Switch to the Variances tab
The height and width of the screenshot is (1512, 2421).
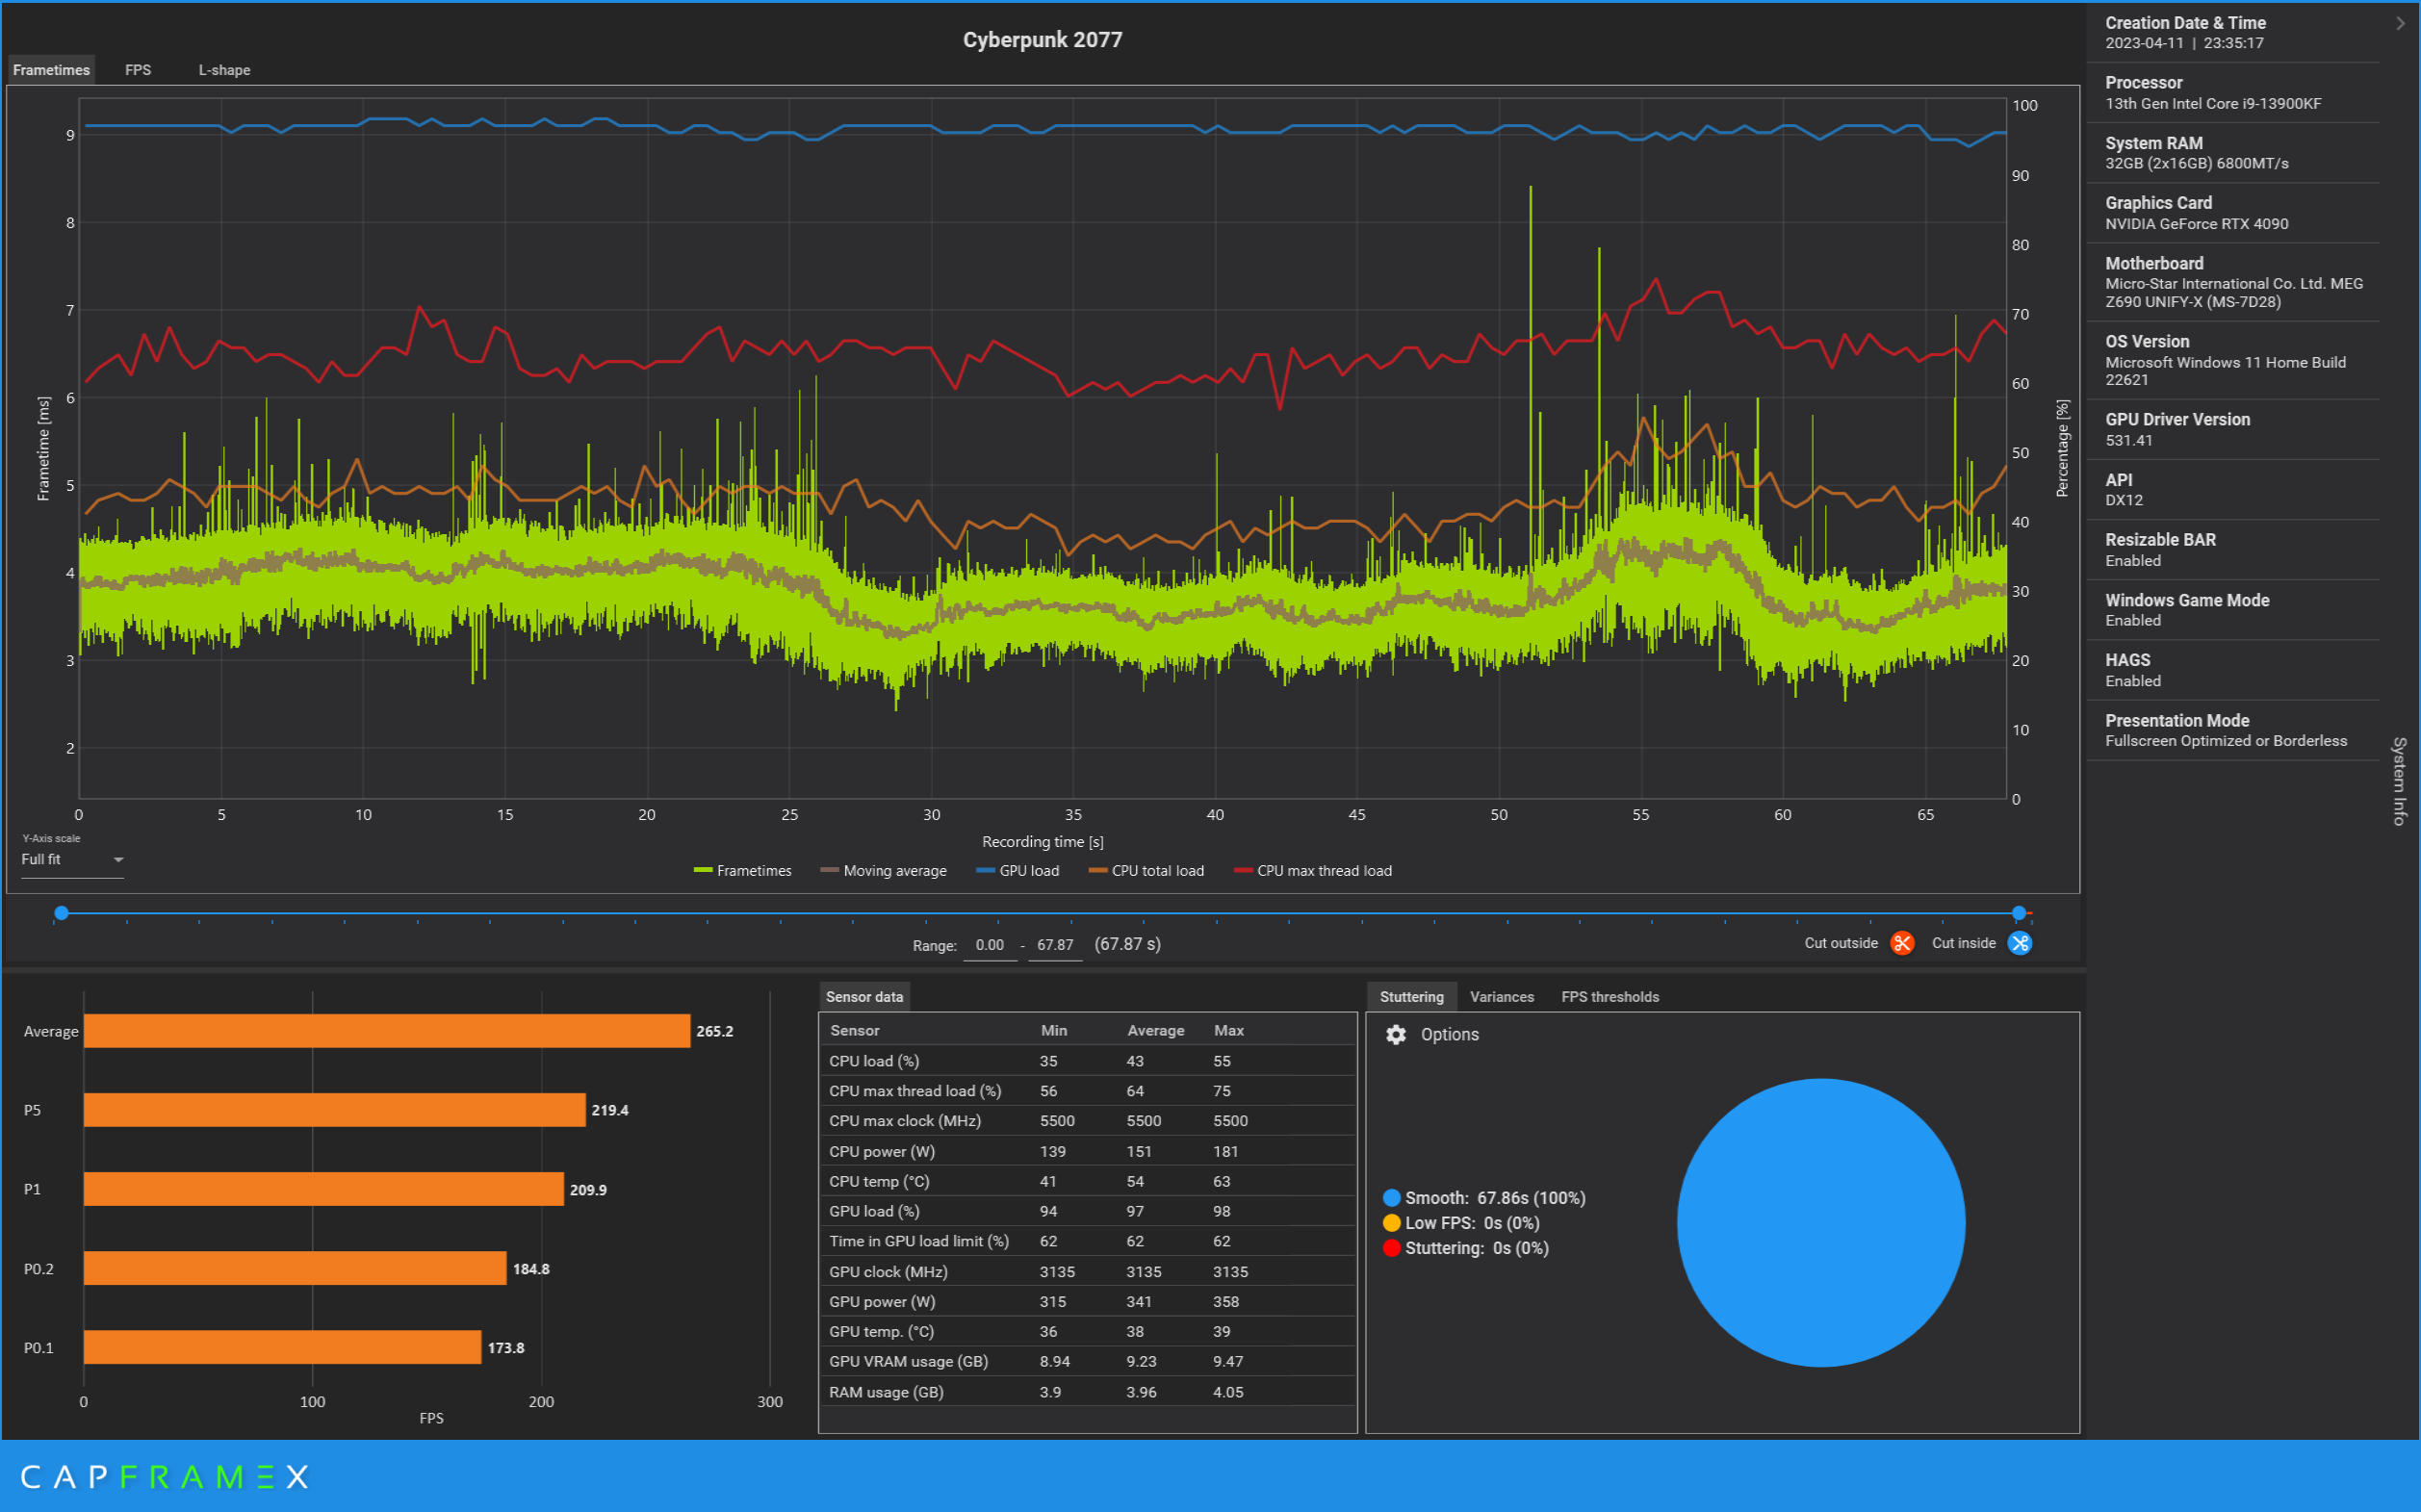pyautogui.click(x=1501, y=997)
